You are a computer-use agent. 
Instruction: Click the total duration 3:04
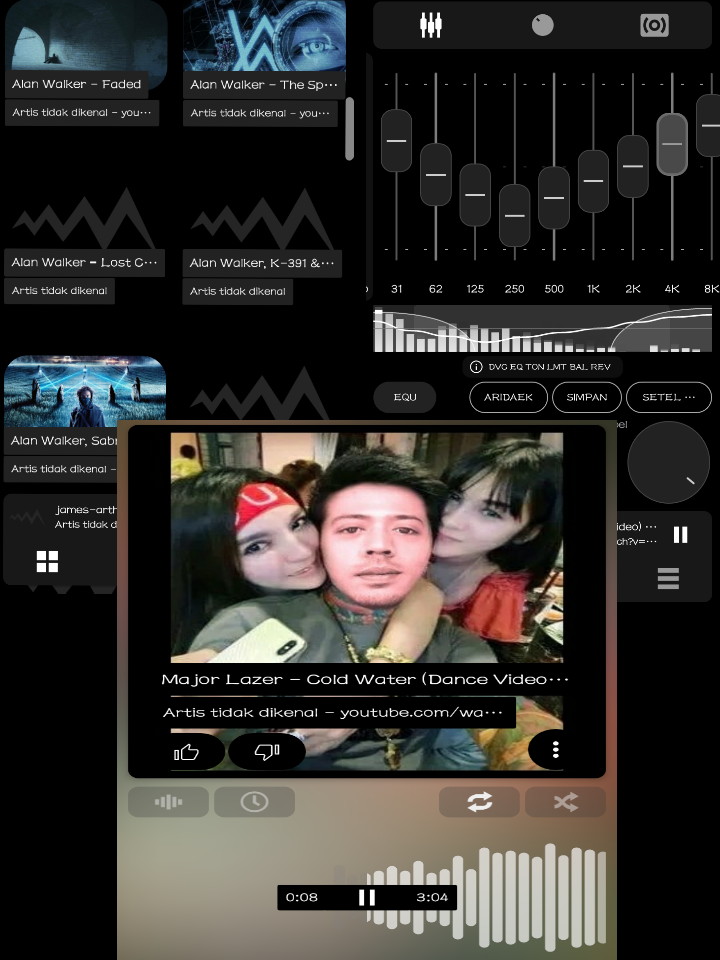432,898
